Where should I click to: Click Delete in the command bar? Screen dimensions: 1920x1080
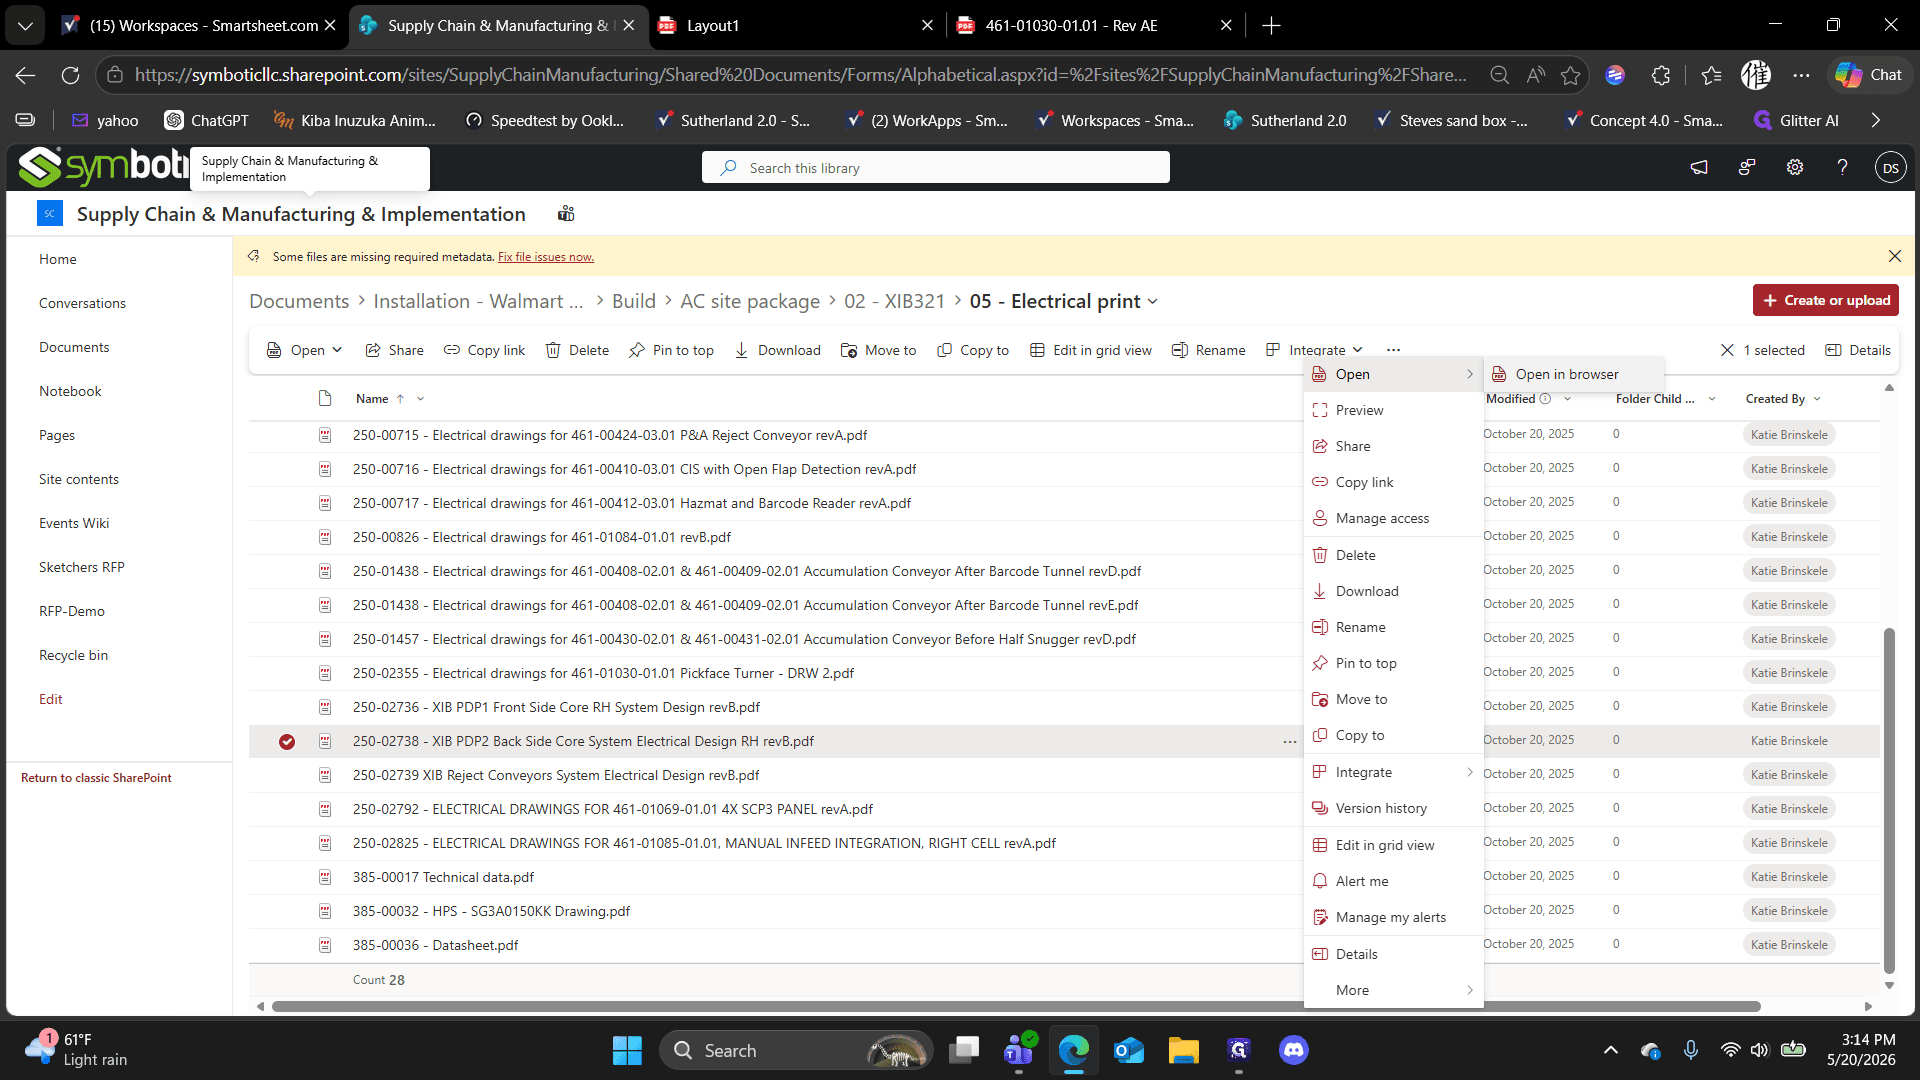click(577, 350)
